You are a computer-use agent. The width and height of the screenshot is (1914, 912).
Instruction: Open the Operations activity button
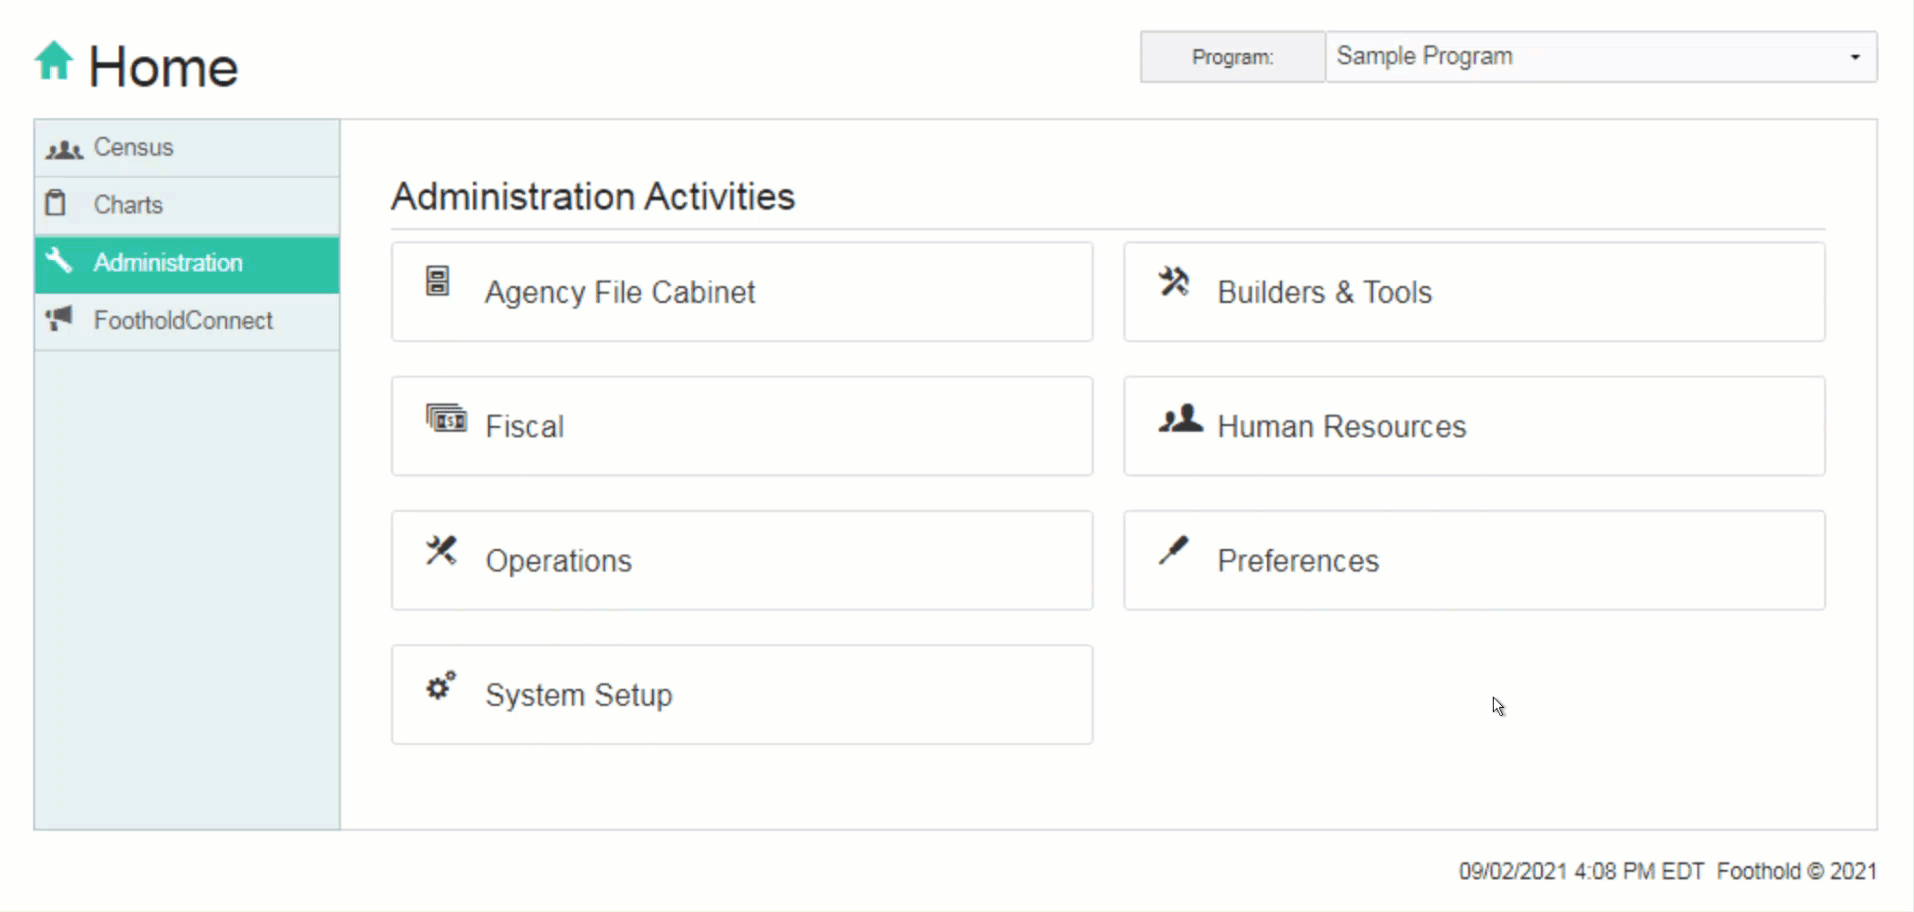[741, 561]
